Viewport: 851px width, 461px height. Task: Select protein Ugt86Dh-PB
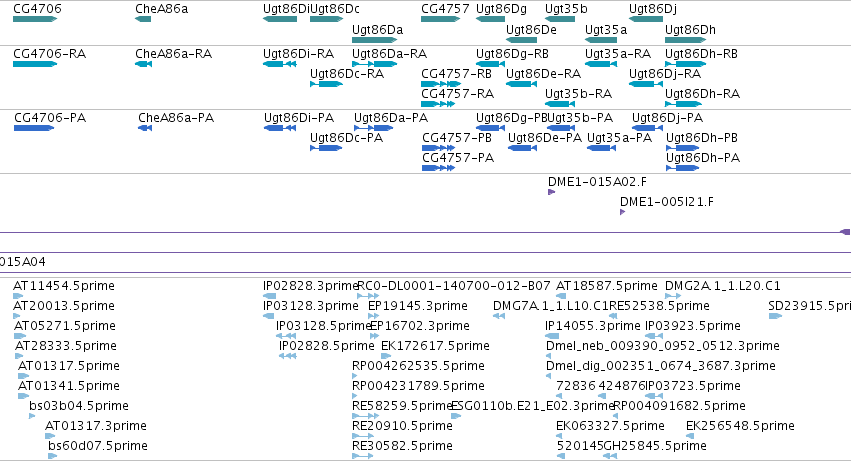[x=682, y=148]
